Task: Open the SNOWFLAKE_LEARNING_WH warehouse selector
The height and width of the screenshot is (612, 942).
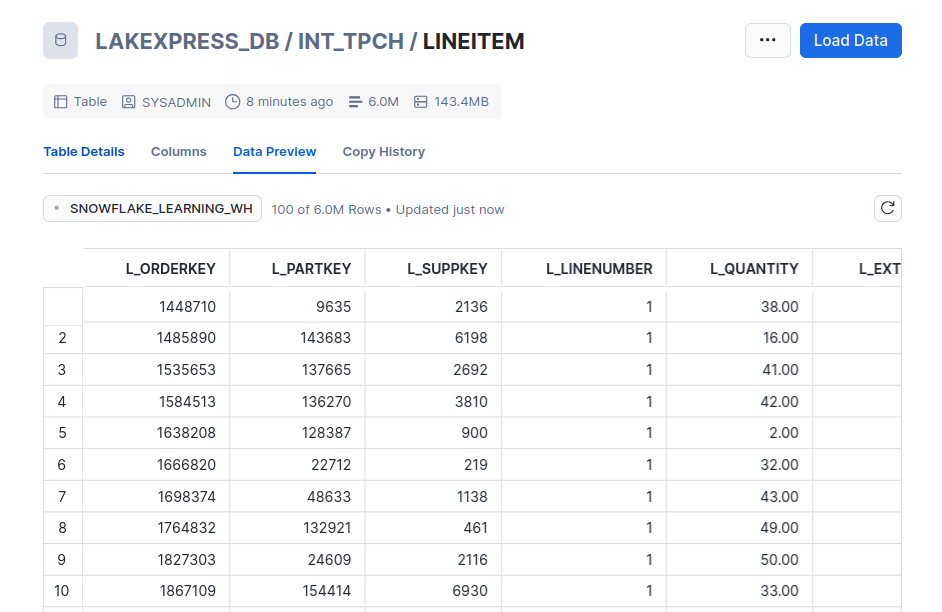Action: tap(152, 208)
